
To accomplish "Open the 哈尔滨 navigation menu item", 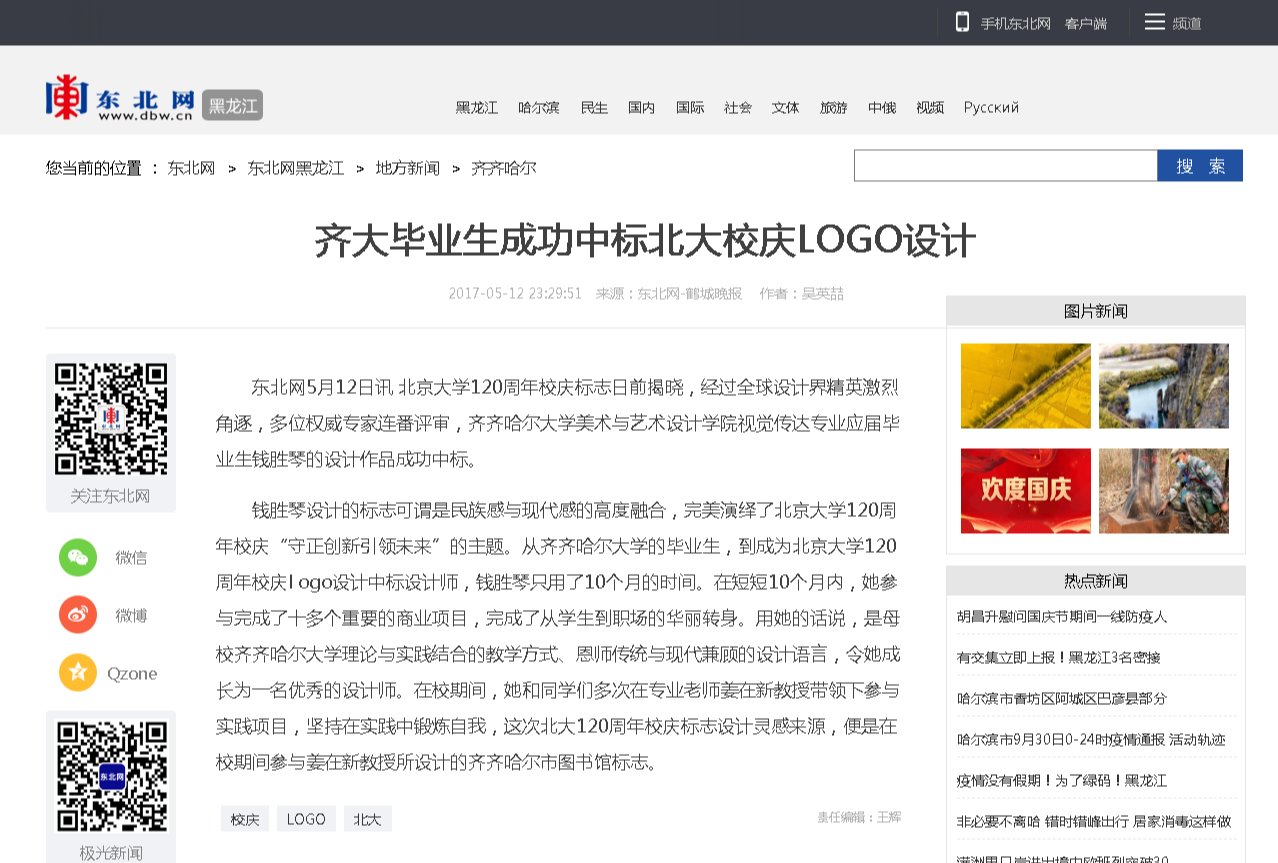I will 538,108.
